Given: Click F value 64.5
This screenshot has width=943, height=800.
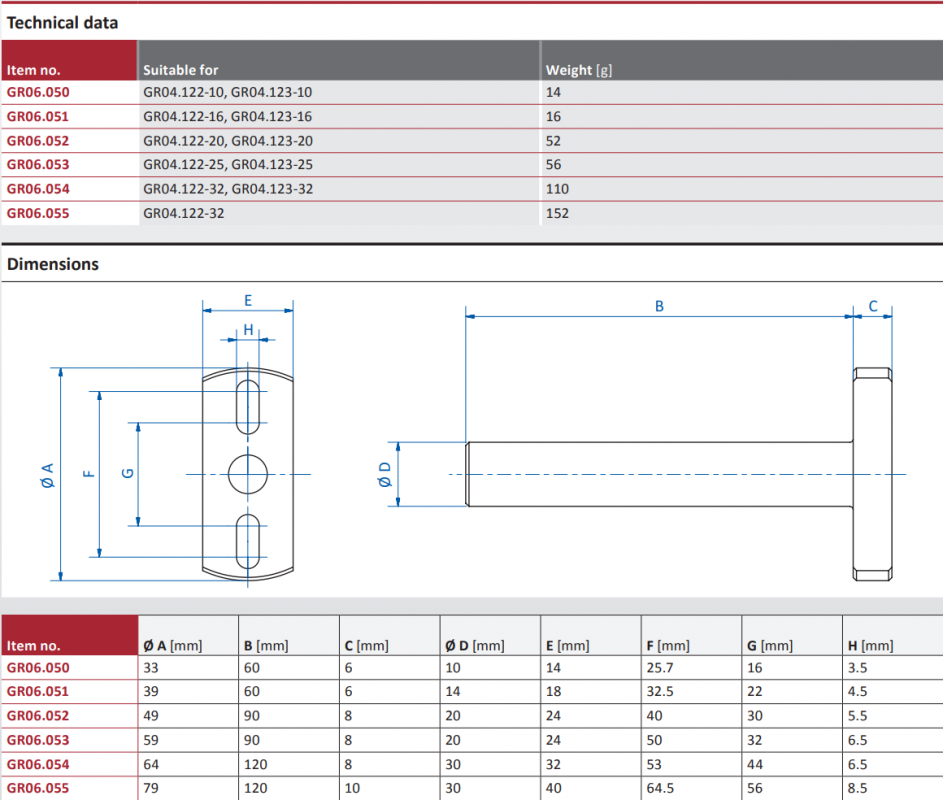Looking at the screenshot, I should tap(660, 788).
